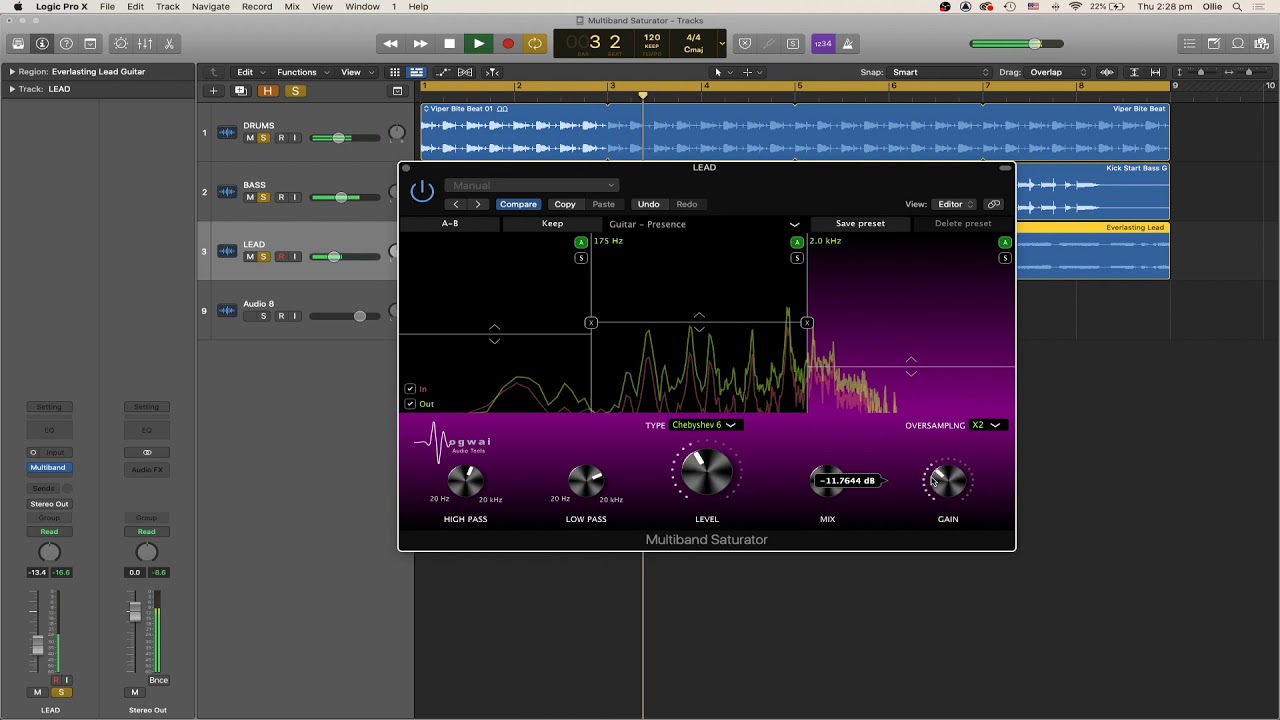This screenshot has height=720, width=1280.
Task: Click the plugin Copy button
Action: (565, 204)
